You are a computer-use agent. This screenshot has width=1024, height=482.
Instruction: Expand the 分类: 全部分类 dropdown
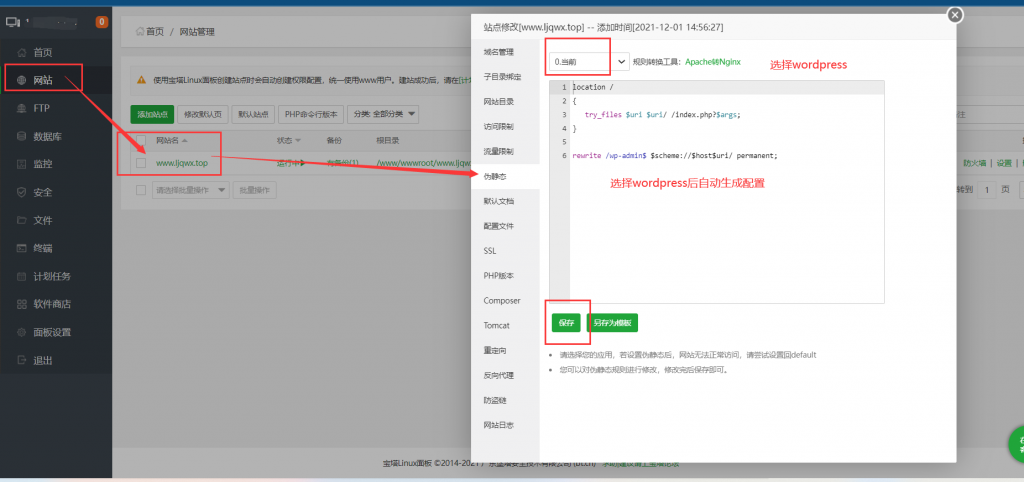click(384, 114)
